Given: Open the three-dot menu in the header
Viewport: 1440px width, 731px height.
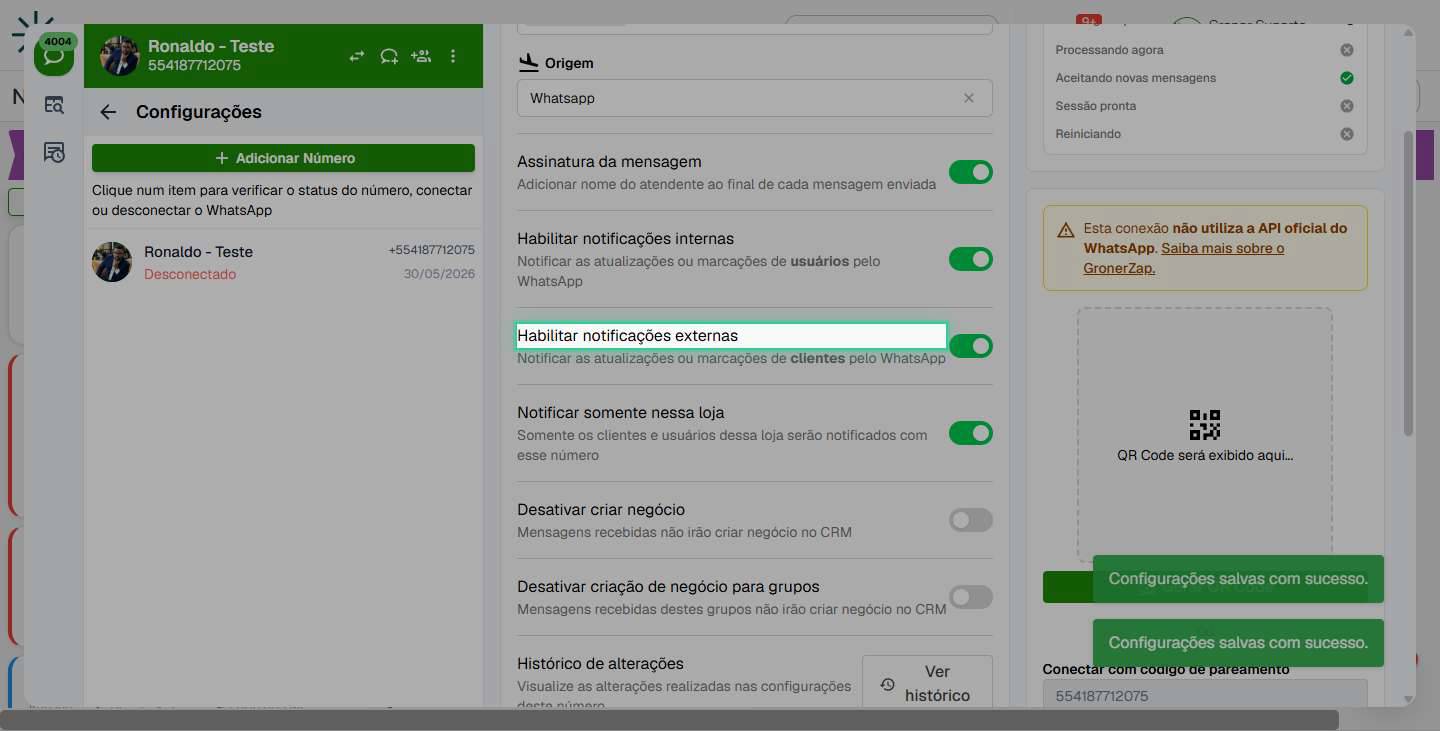Looking at the screenshot, I should pos(453,56).
